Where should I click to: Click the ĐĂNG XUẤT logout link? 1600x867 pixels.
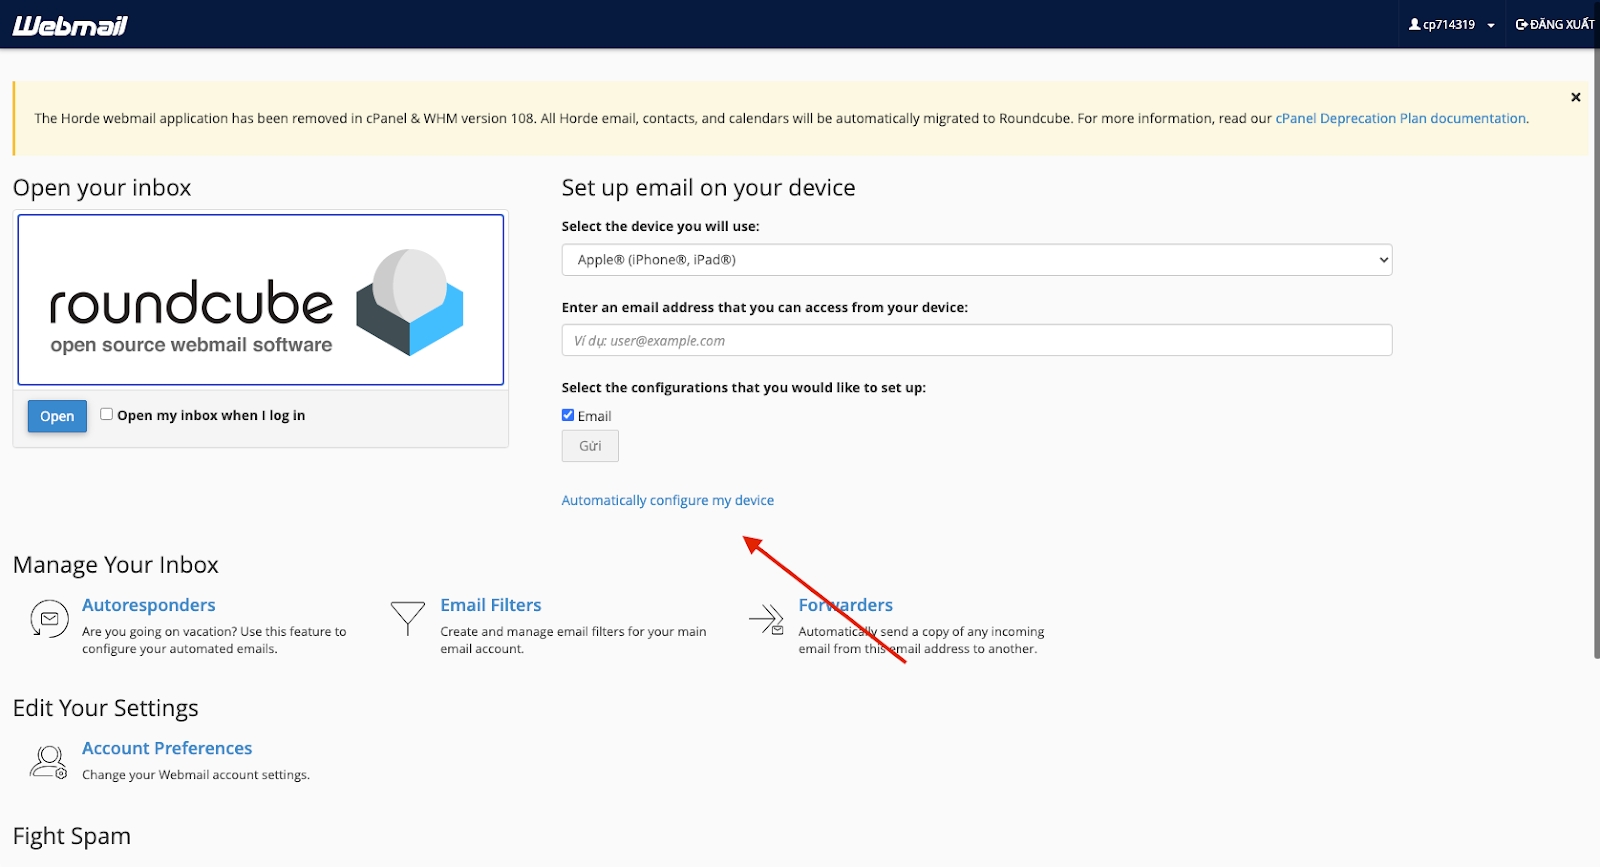(x=1555, y=25)
